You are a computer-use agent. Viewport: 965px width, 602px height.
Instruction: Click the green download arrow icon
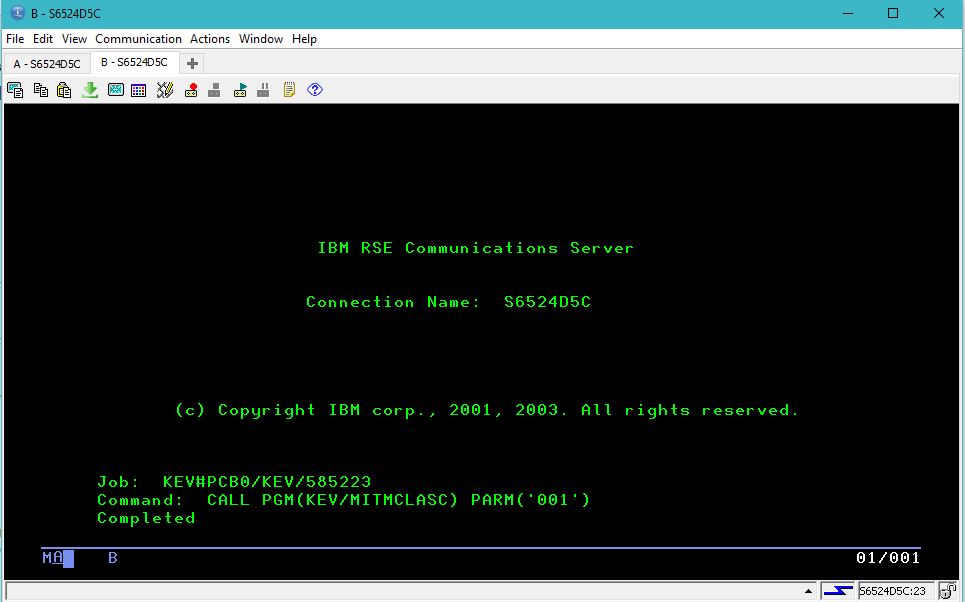coord(90,90)
